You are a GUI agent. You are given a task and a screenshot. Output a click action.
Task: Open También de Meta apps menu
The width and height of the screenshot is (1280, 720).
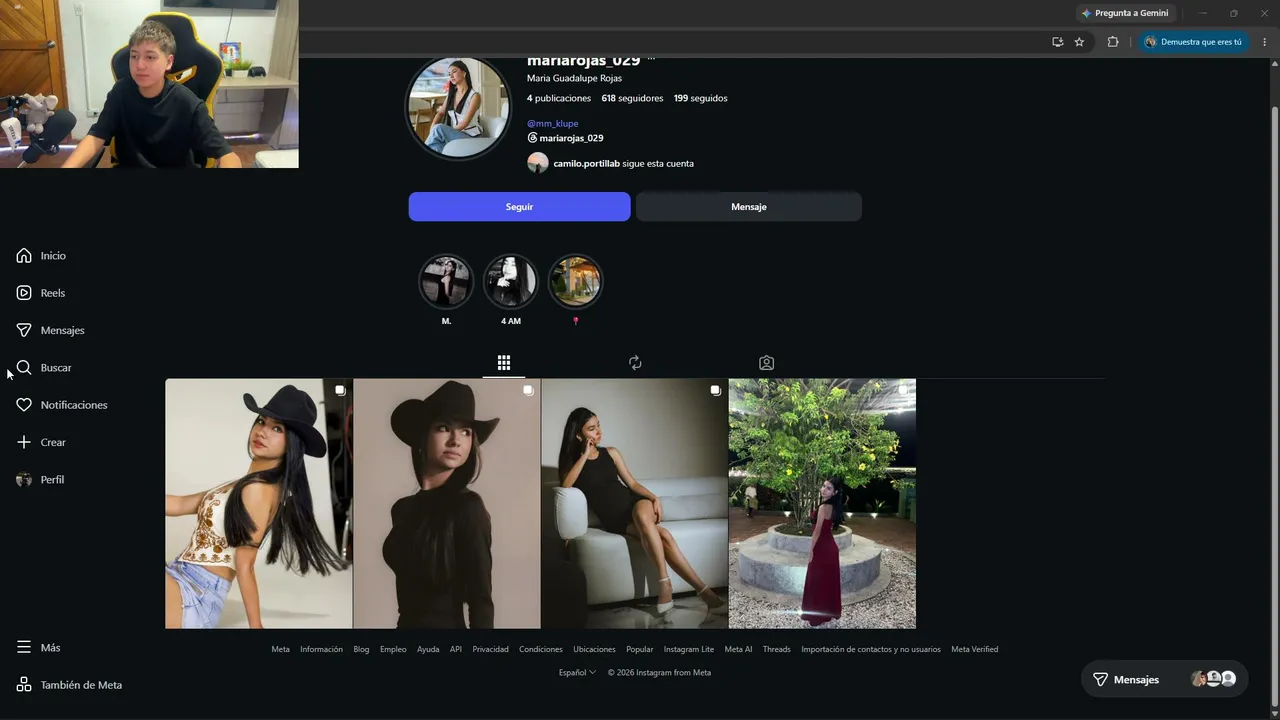(x=69, y=685)
